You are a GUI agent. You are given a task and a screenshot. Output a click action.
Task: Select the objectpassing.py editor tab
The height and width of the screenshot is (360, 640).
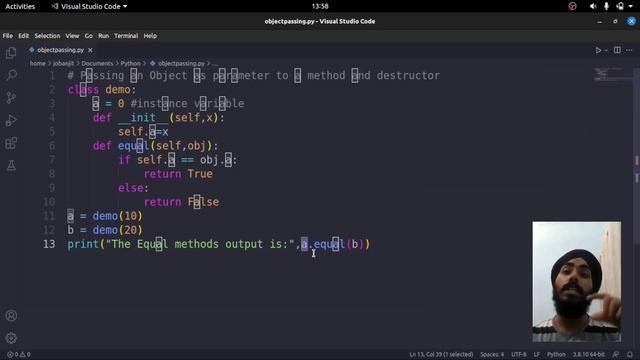tap(60, 50)
